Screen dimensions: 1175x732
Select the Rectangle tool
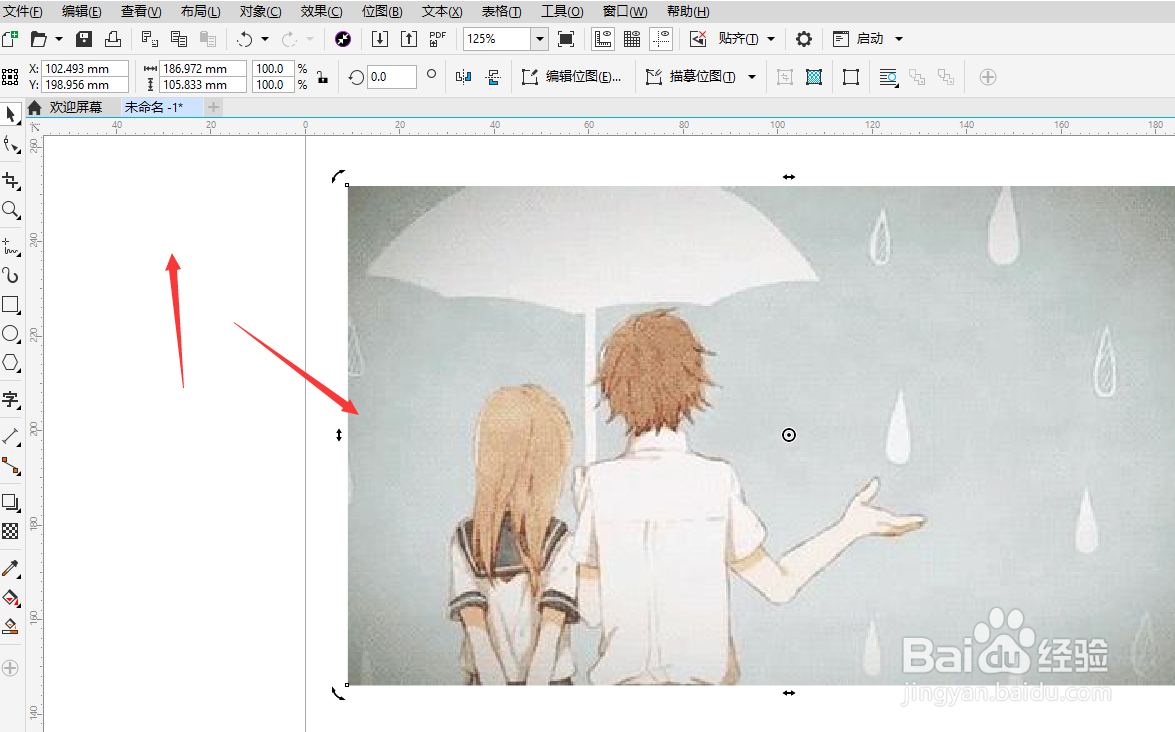click(x=10, y=304)
